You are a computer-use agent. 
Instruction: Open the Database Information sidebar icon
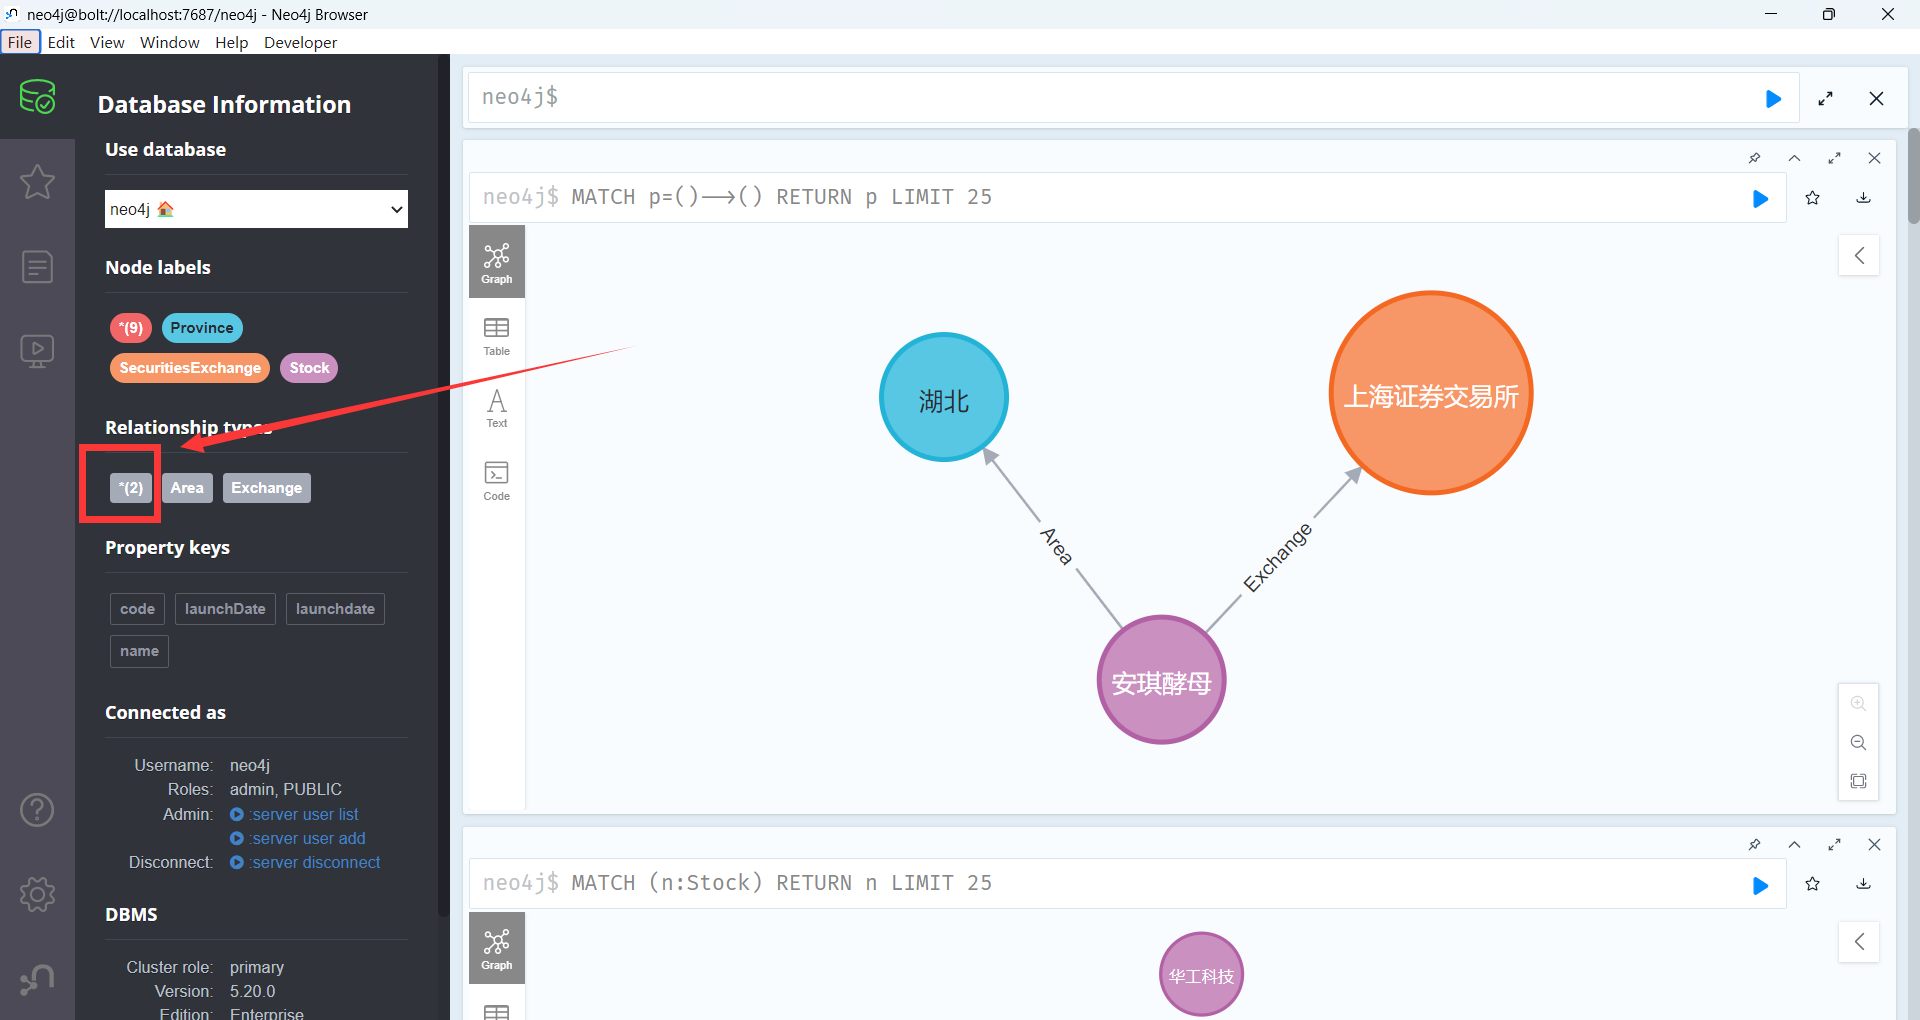pyautogui.click(x=37, y=97)
